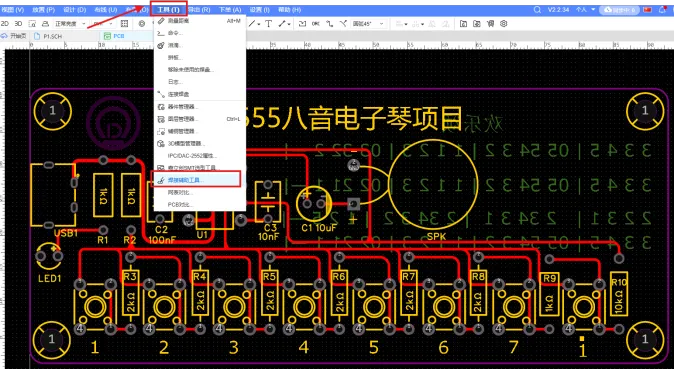
Task: Click the gear-like settings toolbar icon
Action: coord(504,24)
